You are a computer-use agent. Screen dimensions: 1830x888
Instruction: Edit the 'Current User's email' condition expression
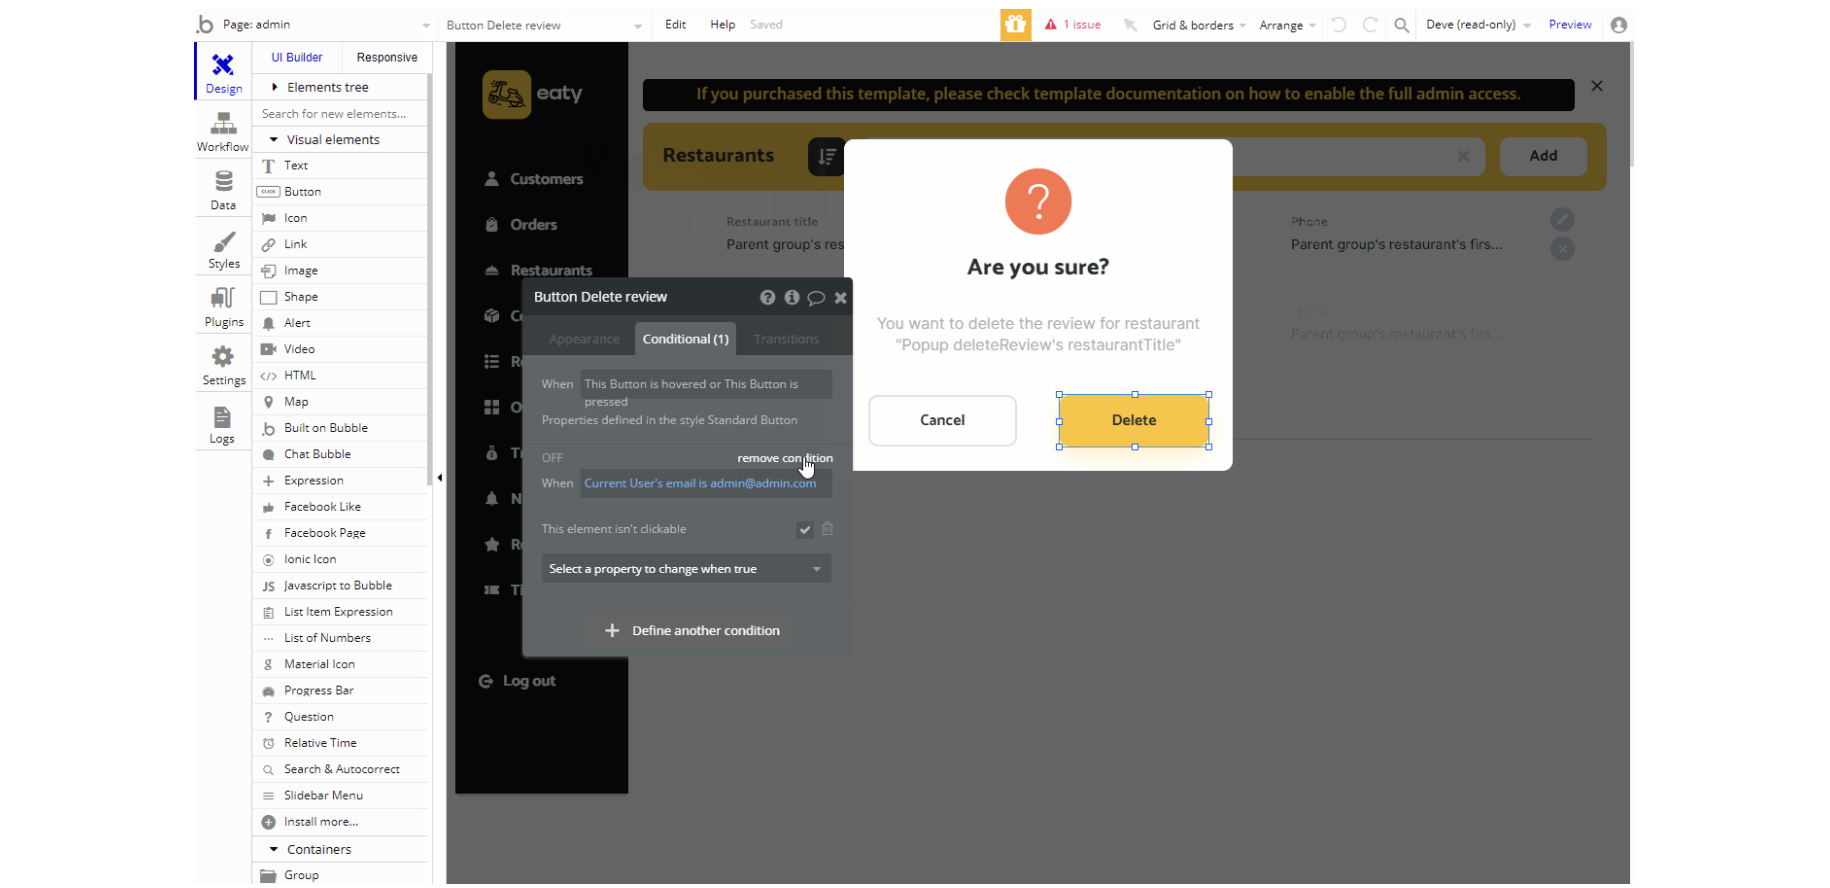(x=706, y=483)
